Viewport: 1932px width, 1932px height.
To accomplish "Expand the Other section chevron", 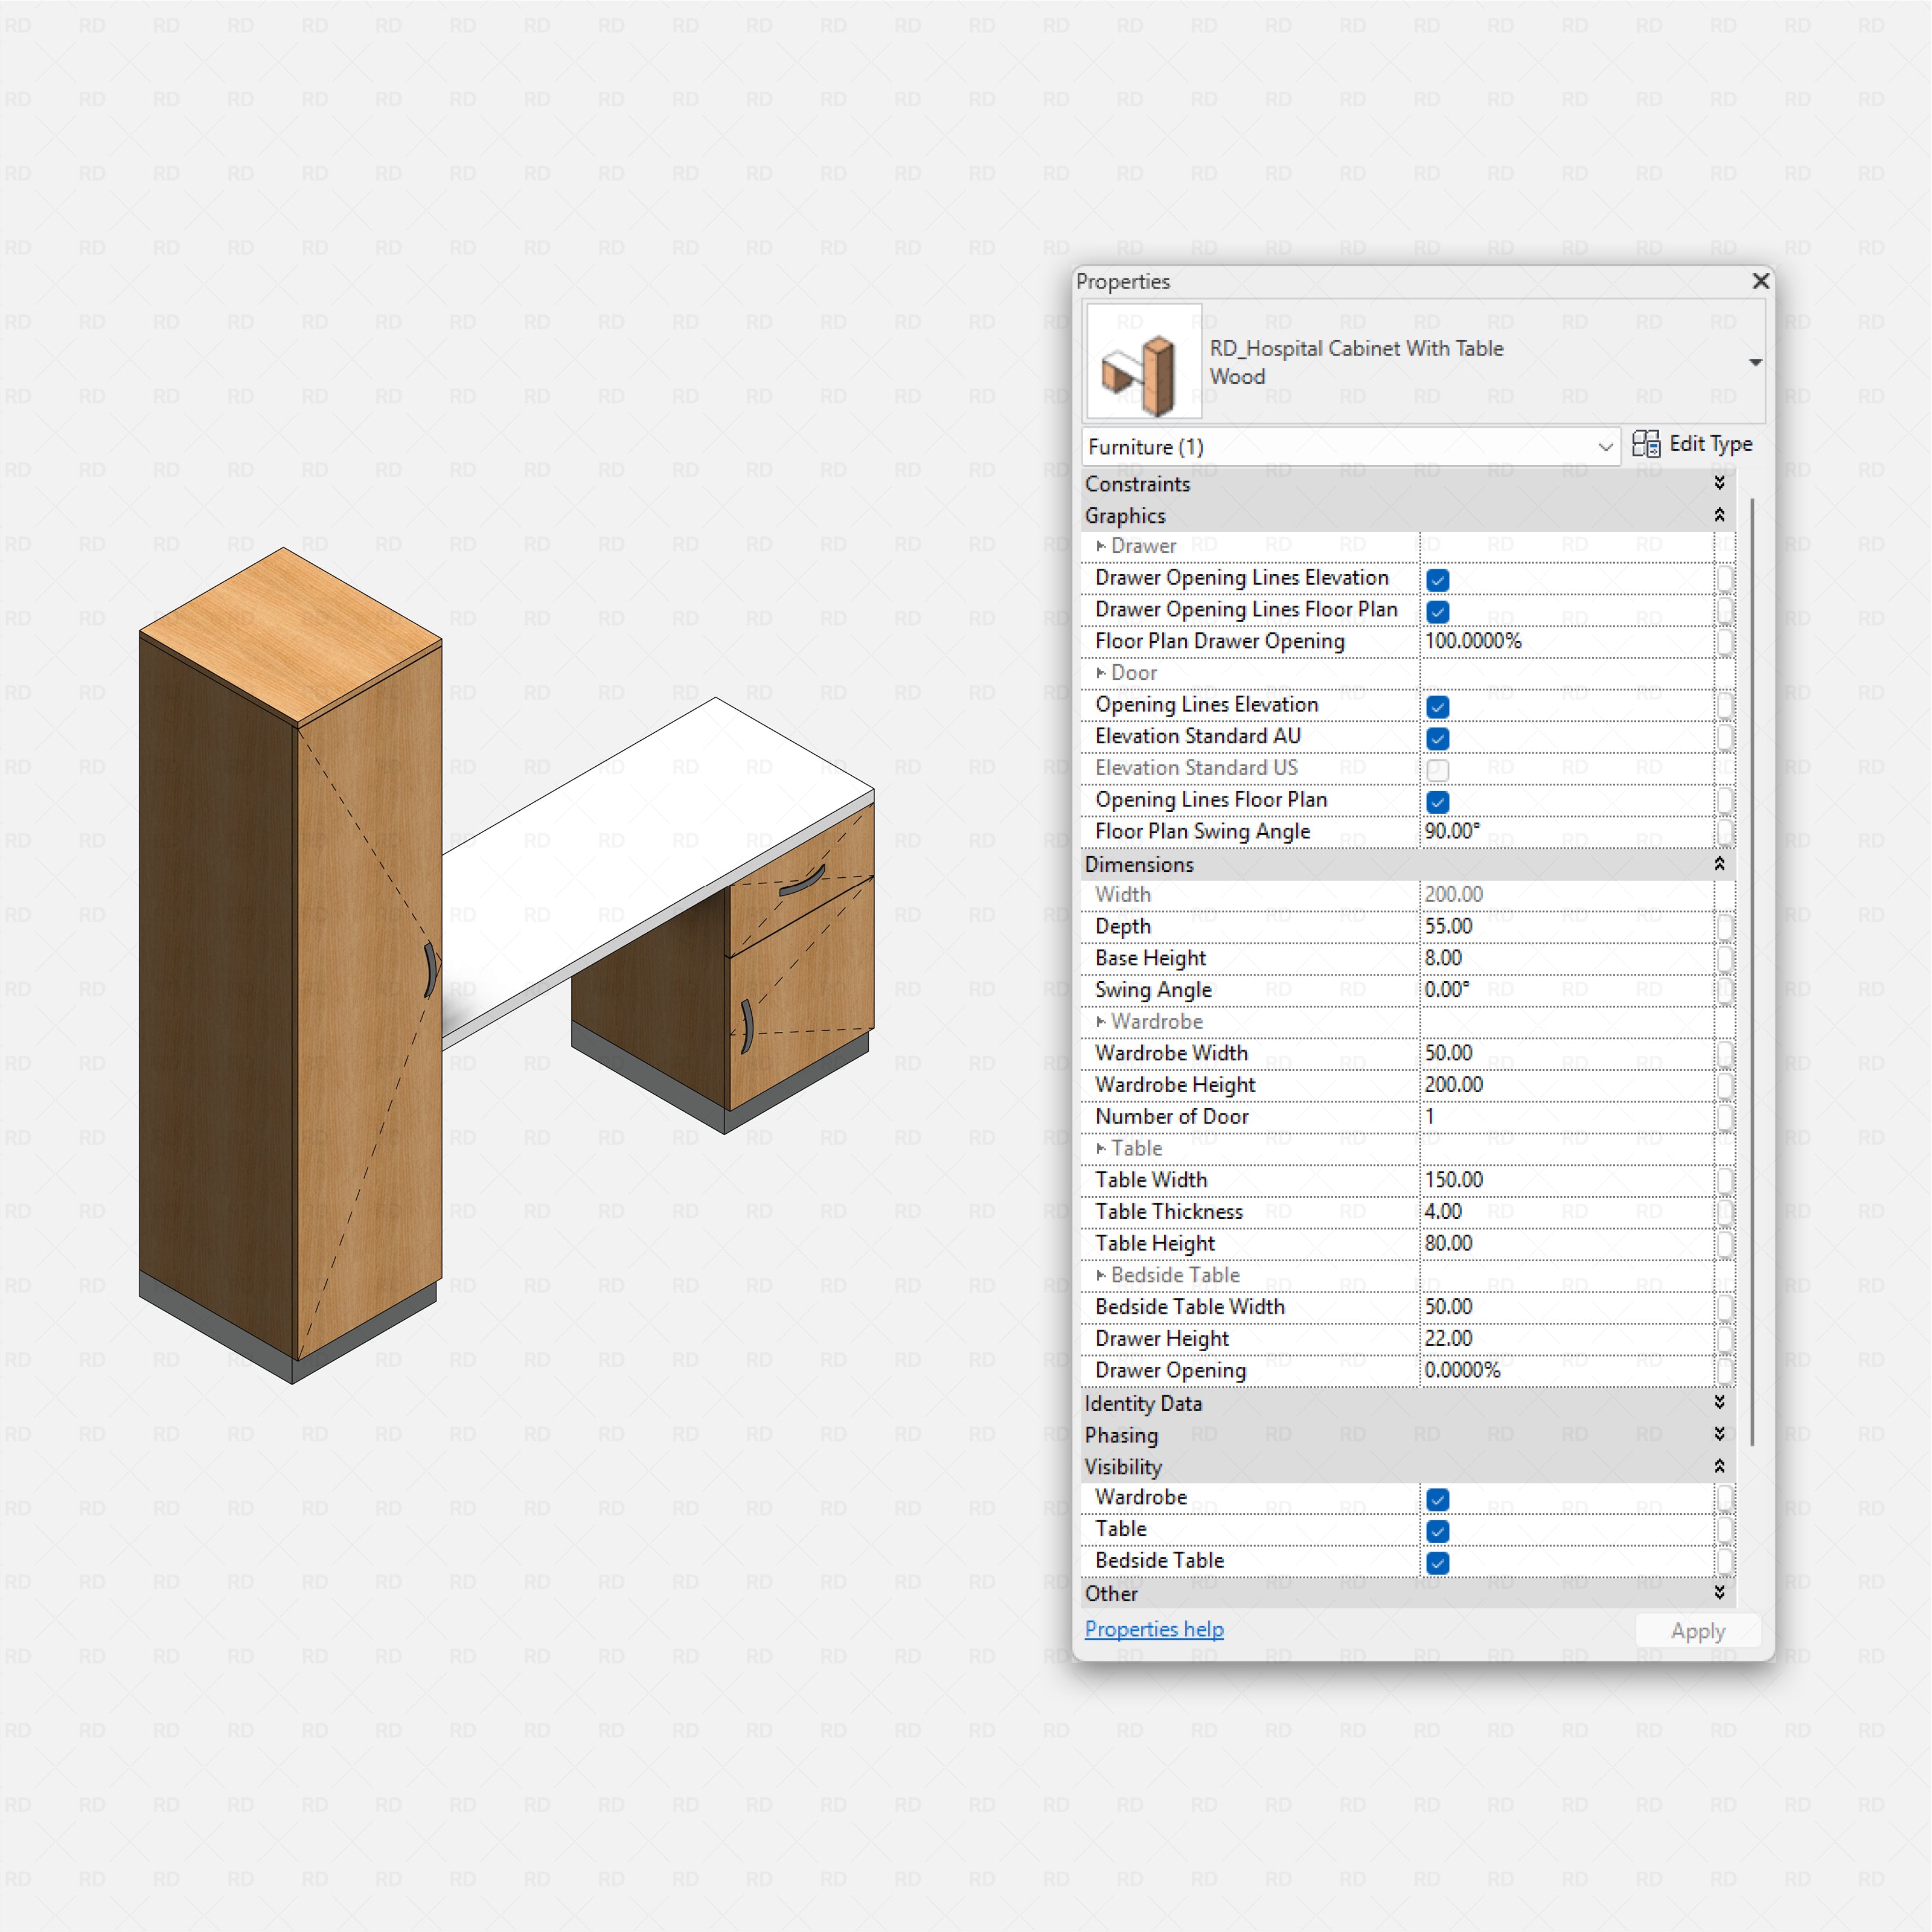I will point(1719,1593).
